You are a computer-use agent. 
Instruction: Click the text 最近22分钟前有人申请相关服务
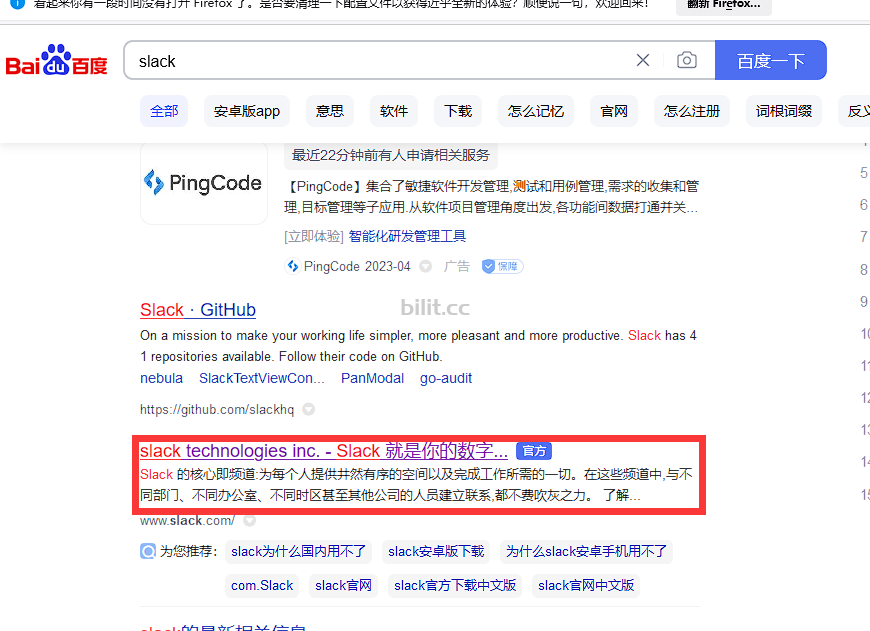(x=391, y=155)
